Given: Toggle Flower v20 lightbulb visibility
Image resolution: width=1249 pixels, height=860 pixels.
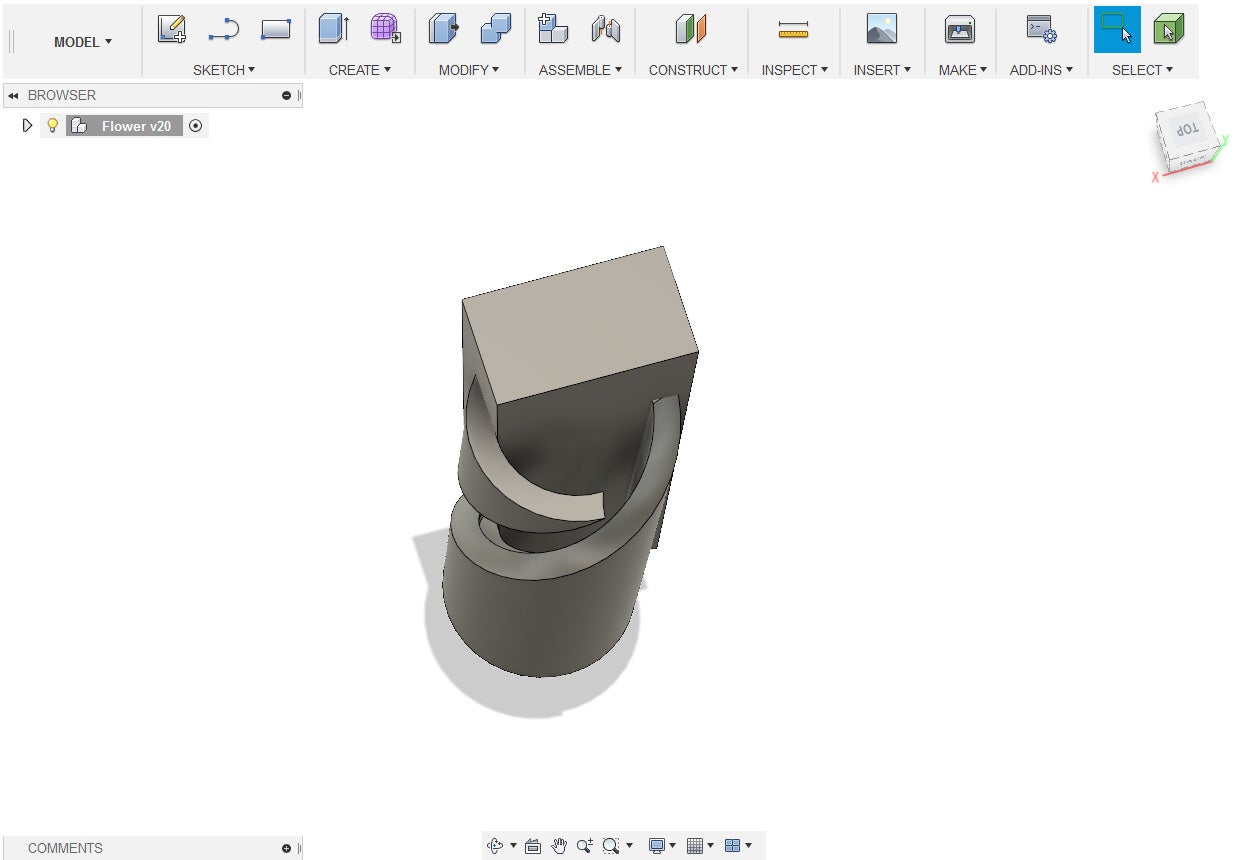Looking at the screenshot, I should point(53,126).
